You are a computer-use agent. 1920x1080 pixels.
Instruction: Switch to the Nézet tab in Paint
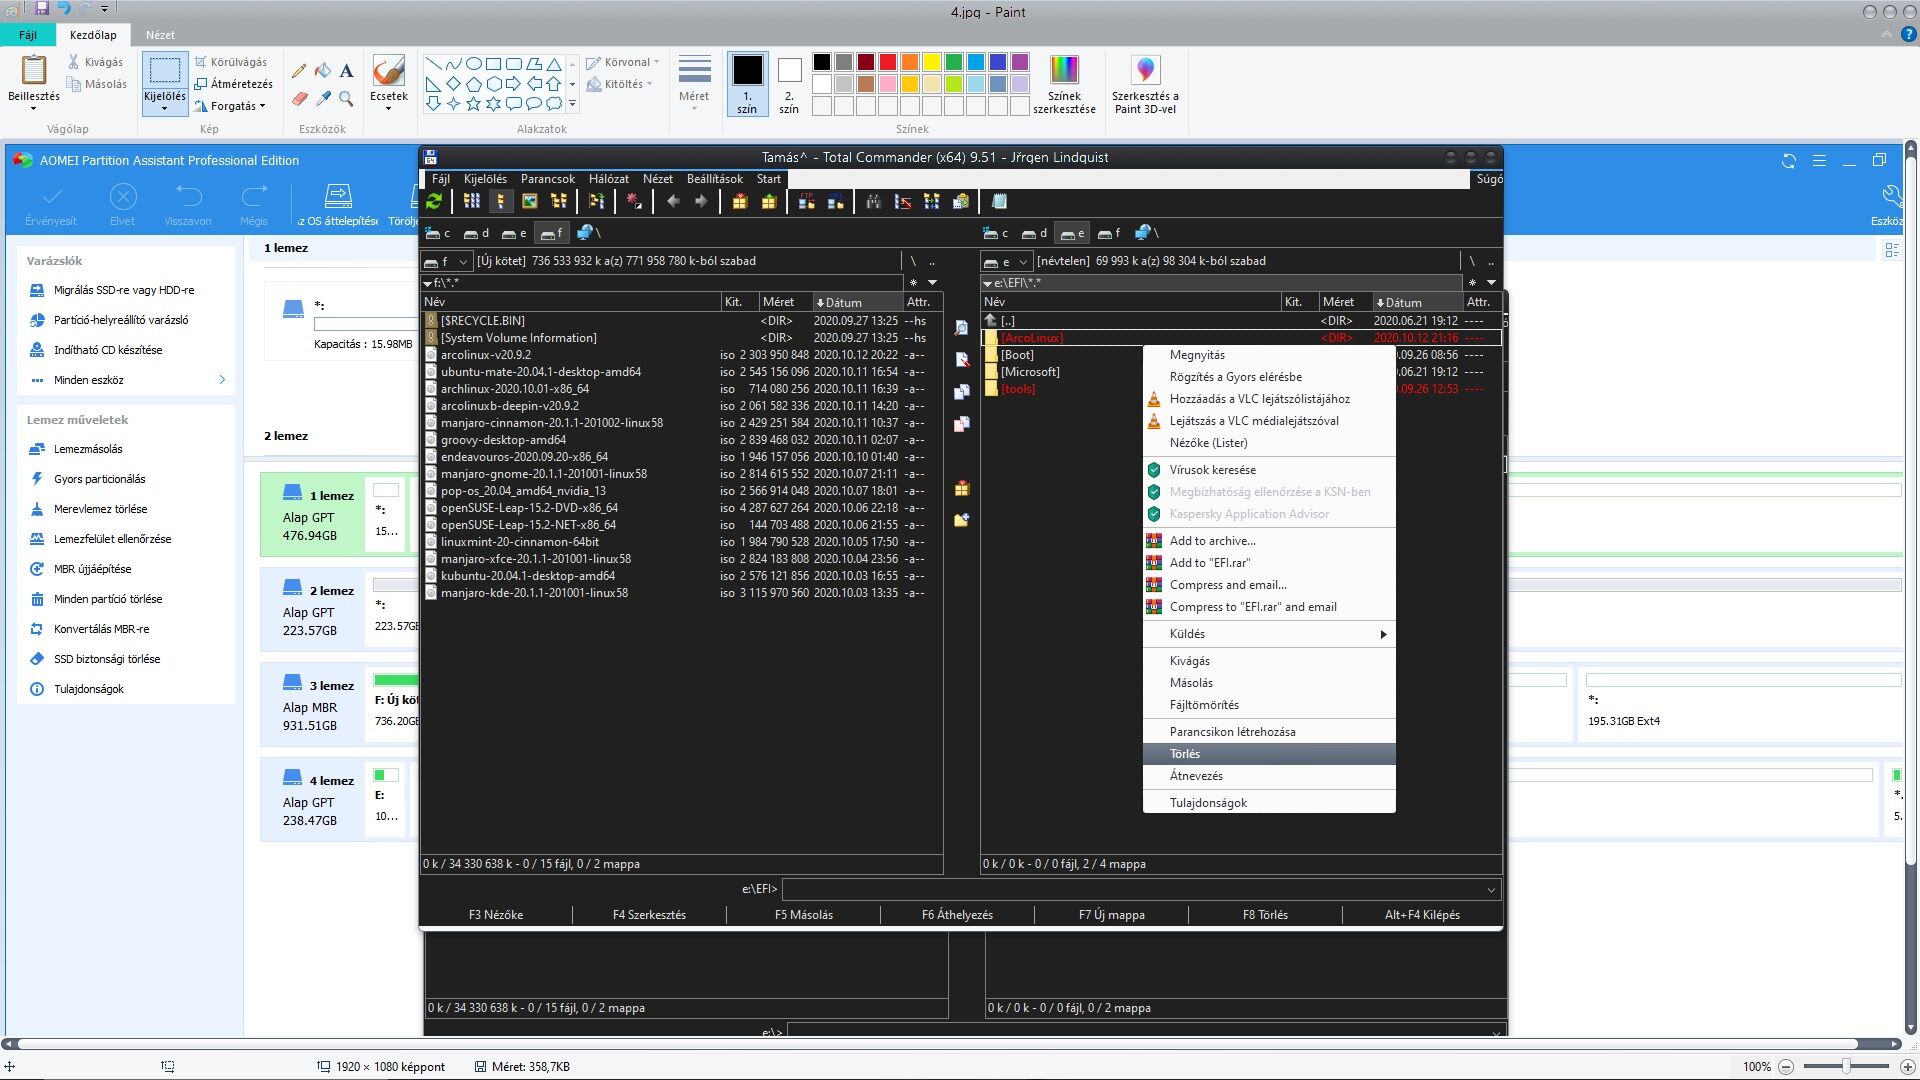point(160,34)
